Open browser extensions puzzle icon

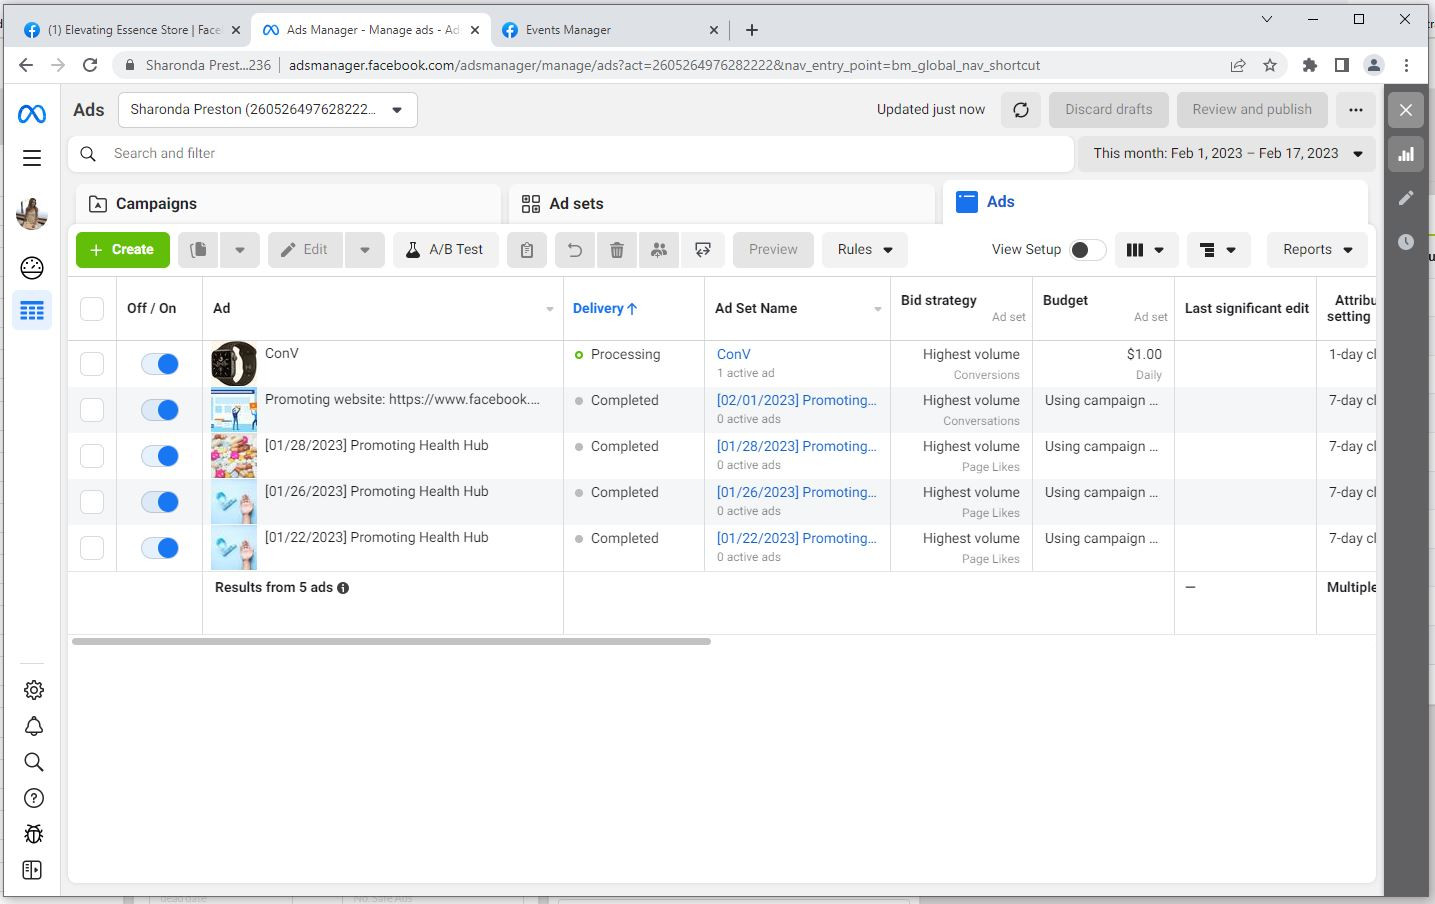pos(1310,65)
